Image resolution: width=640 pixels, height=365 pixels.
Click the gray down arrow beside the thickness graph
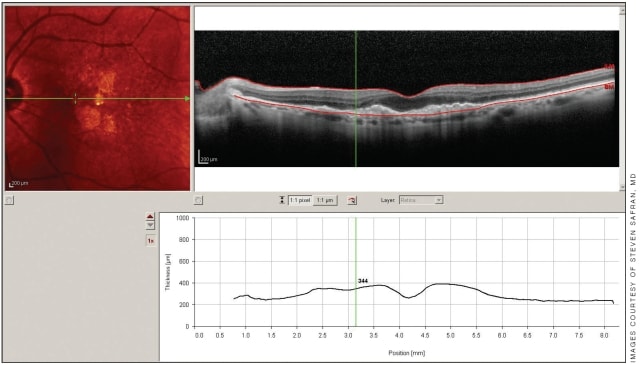[150, 225]
